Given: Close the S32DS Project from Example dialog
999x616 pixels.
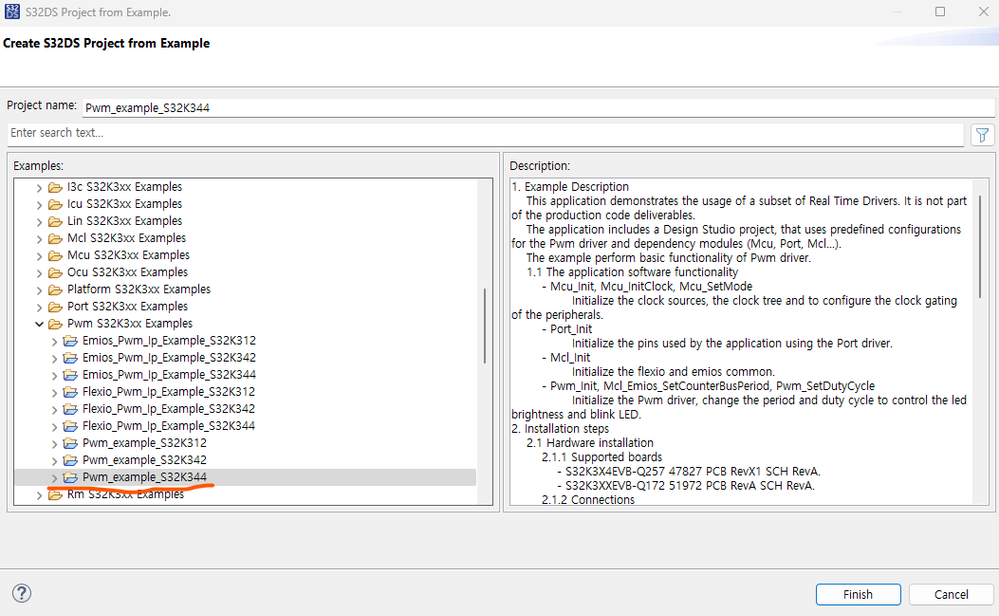Looking at the screenshot, I should point(983,11).
